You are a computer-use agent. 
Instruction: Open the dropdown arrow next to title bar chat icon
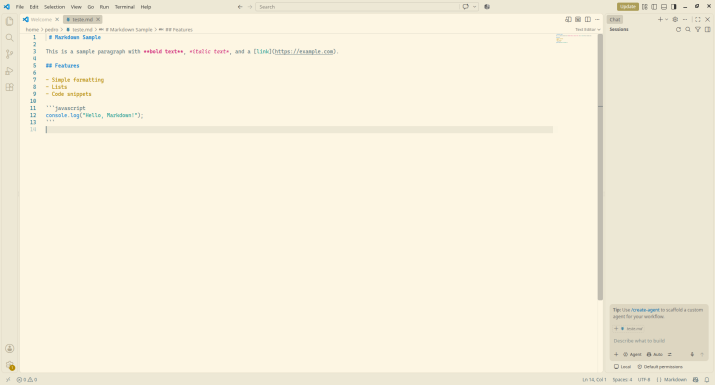pos(475,7)
